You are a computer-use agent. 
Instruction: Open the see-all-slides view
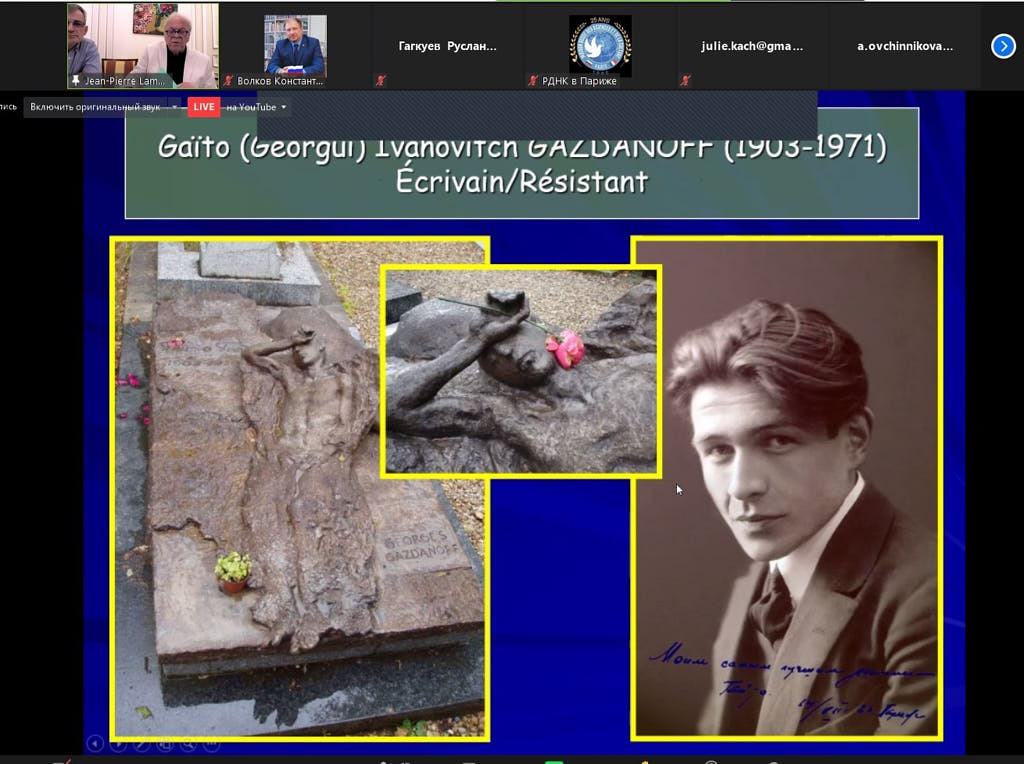pyautogui.click(x=165, y=743)
